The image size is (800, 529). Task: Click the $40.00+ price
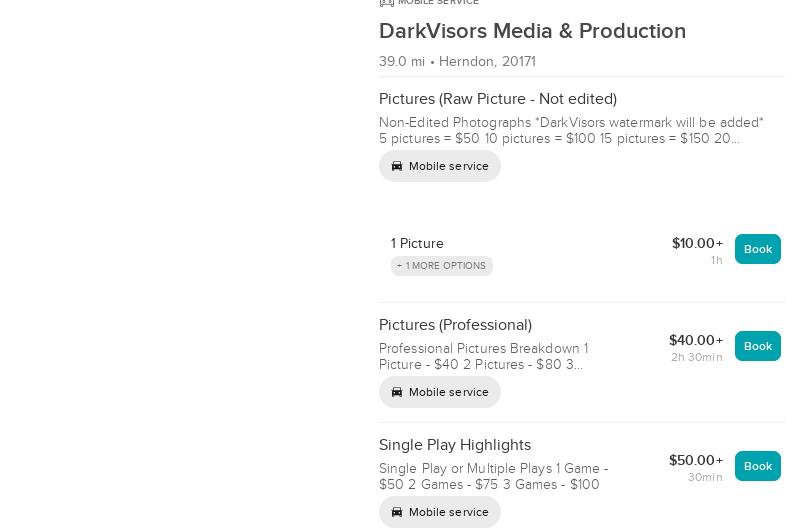695,340
